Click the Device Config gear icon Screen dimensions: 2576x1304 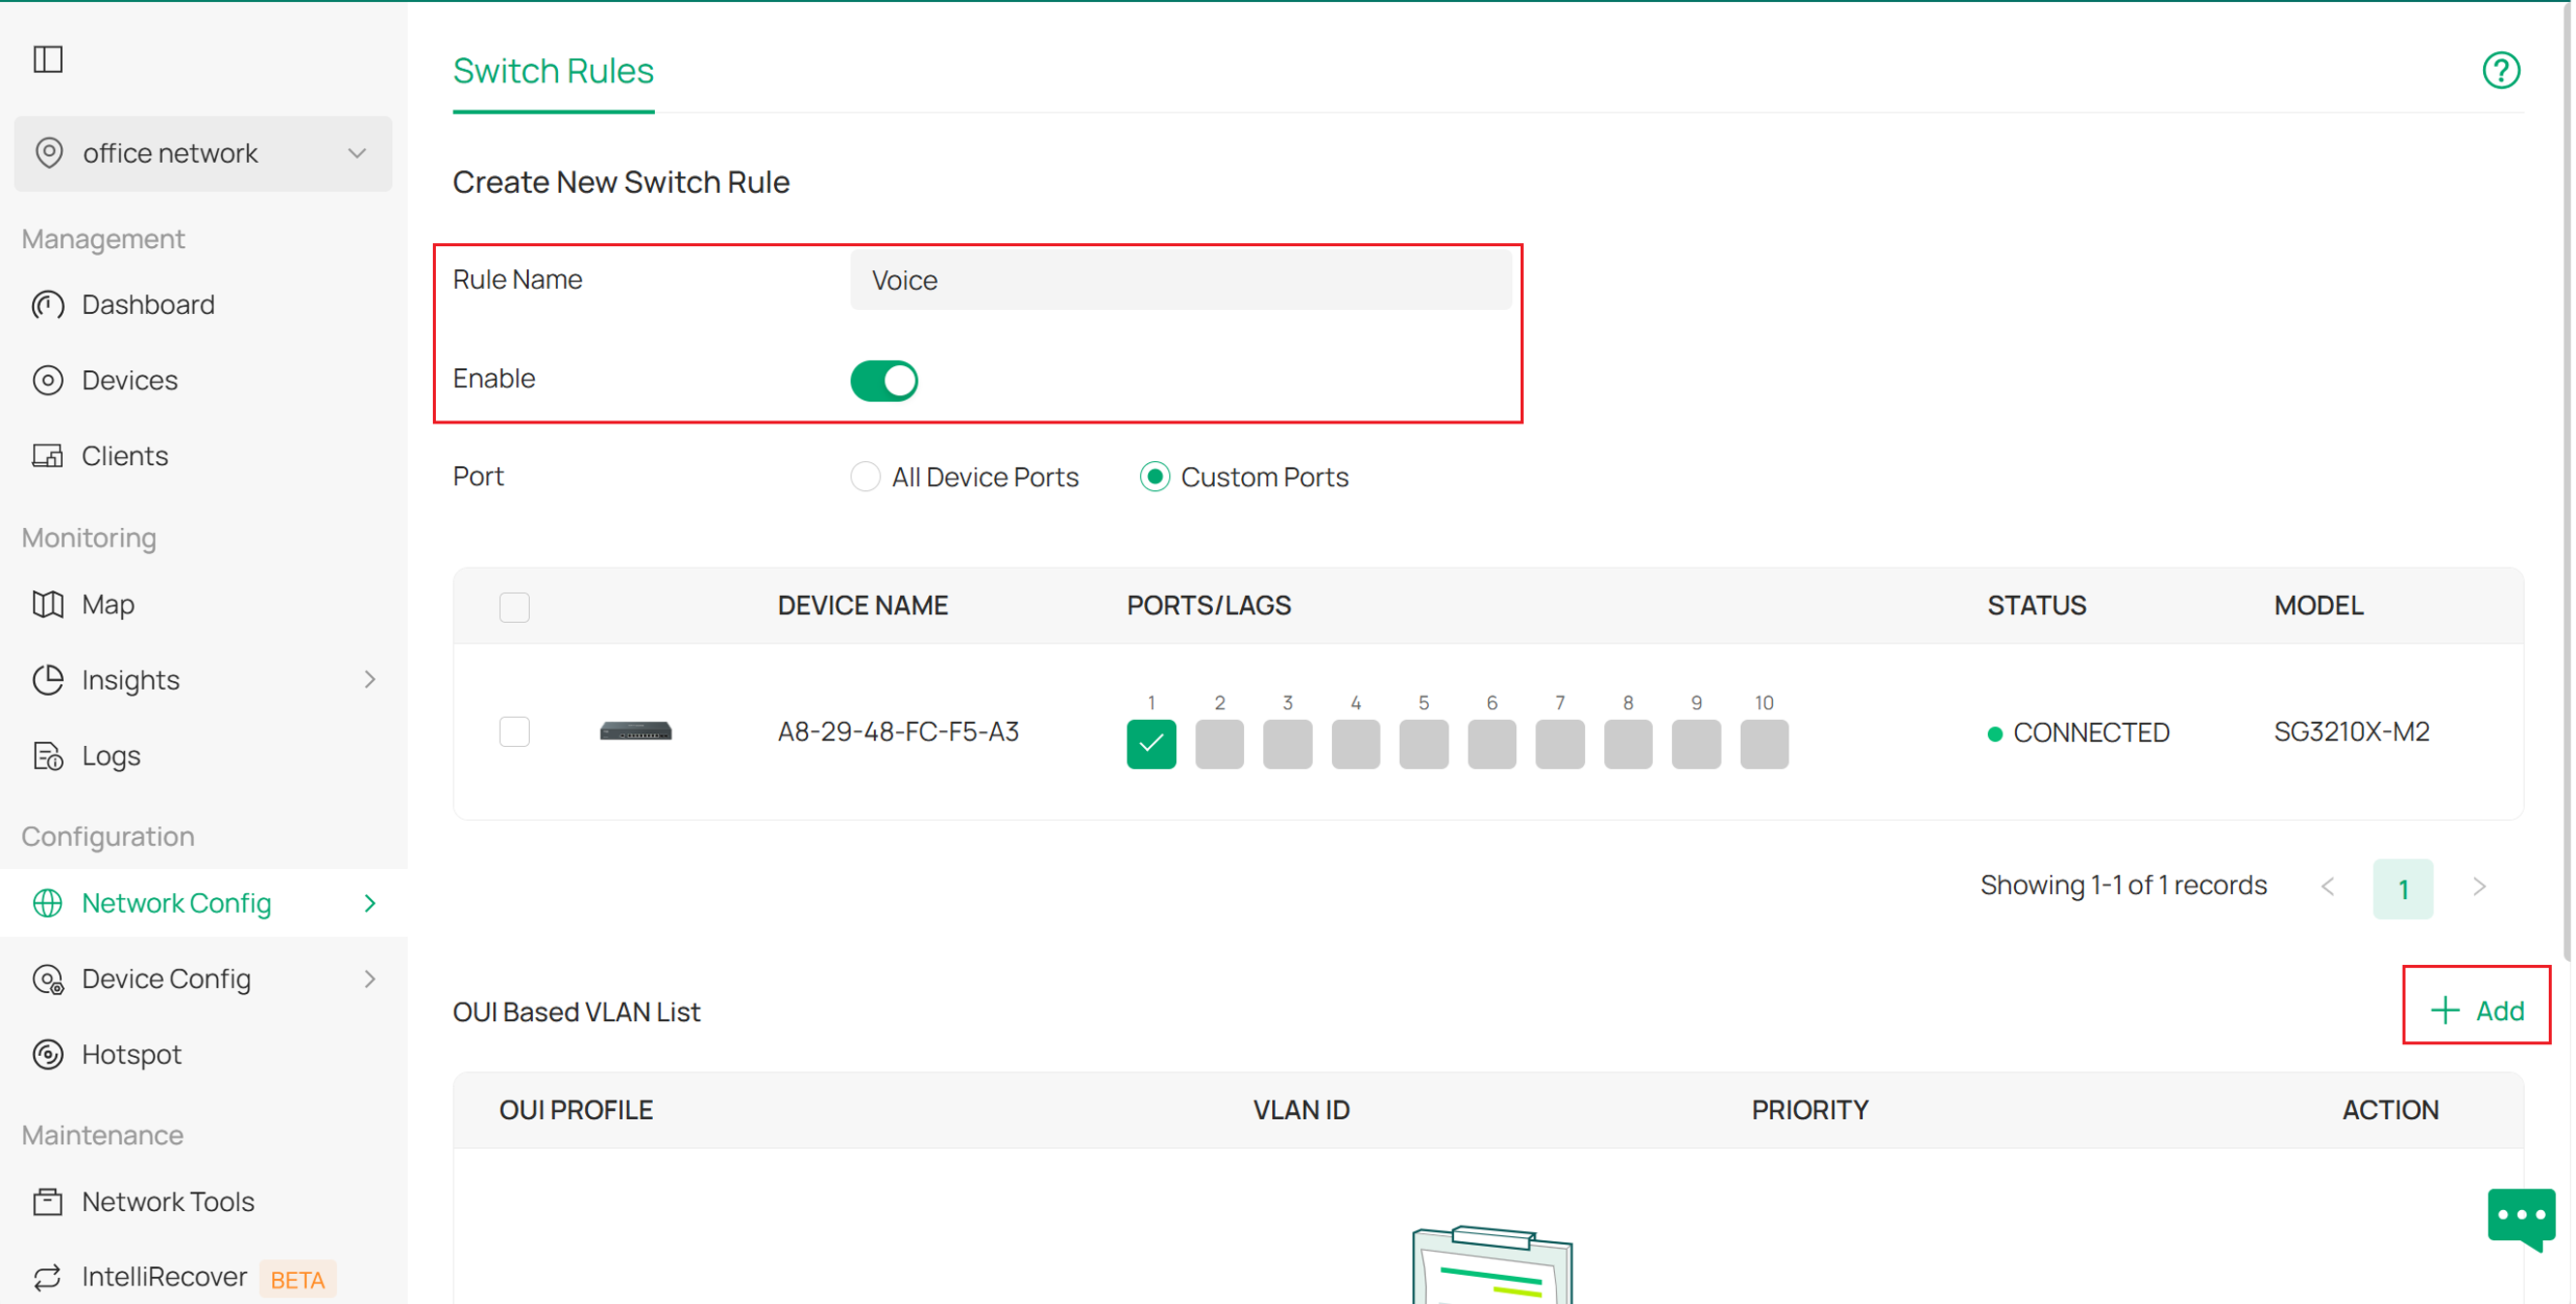[x=48, y=979]
